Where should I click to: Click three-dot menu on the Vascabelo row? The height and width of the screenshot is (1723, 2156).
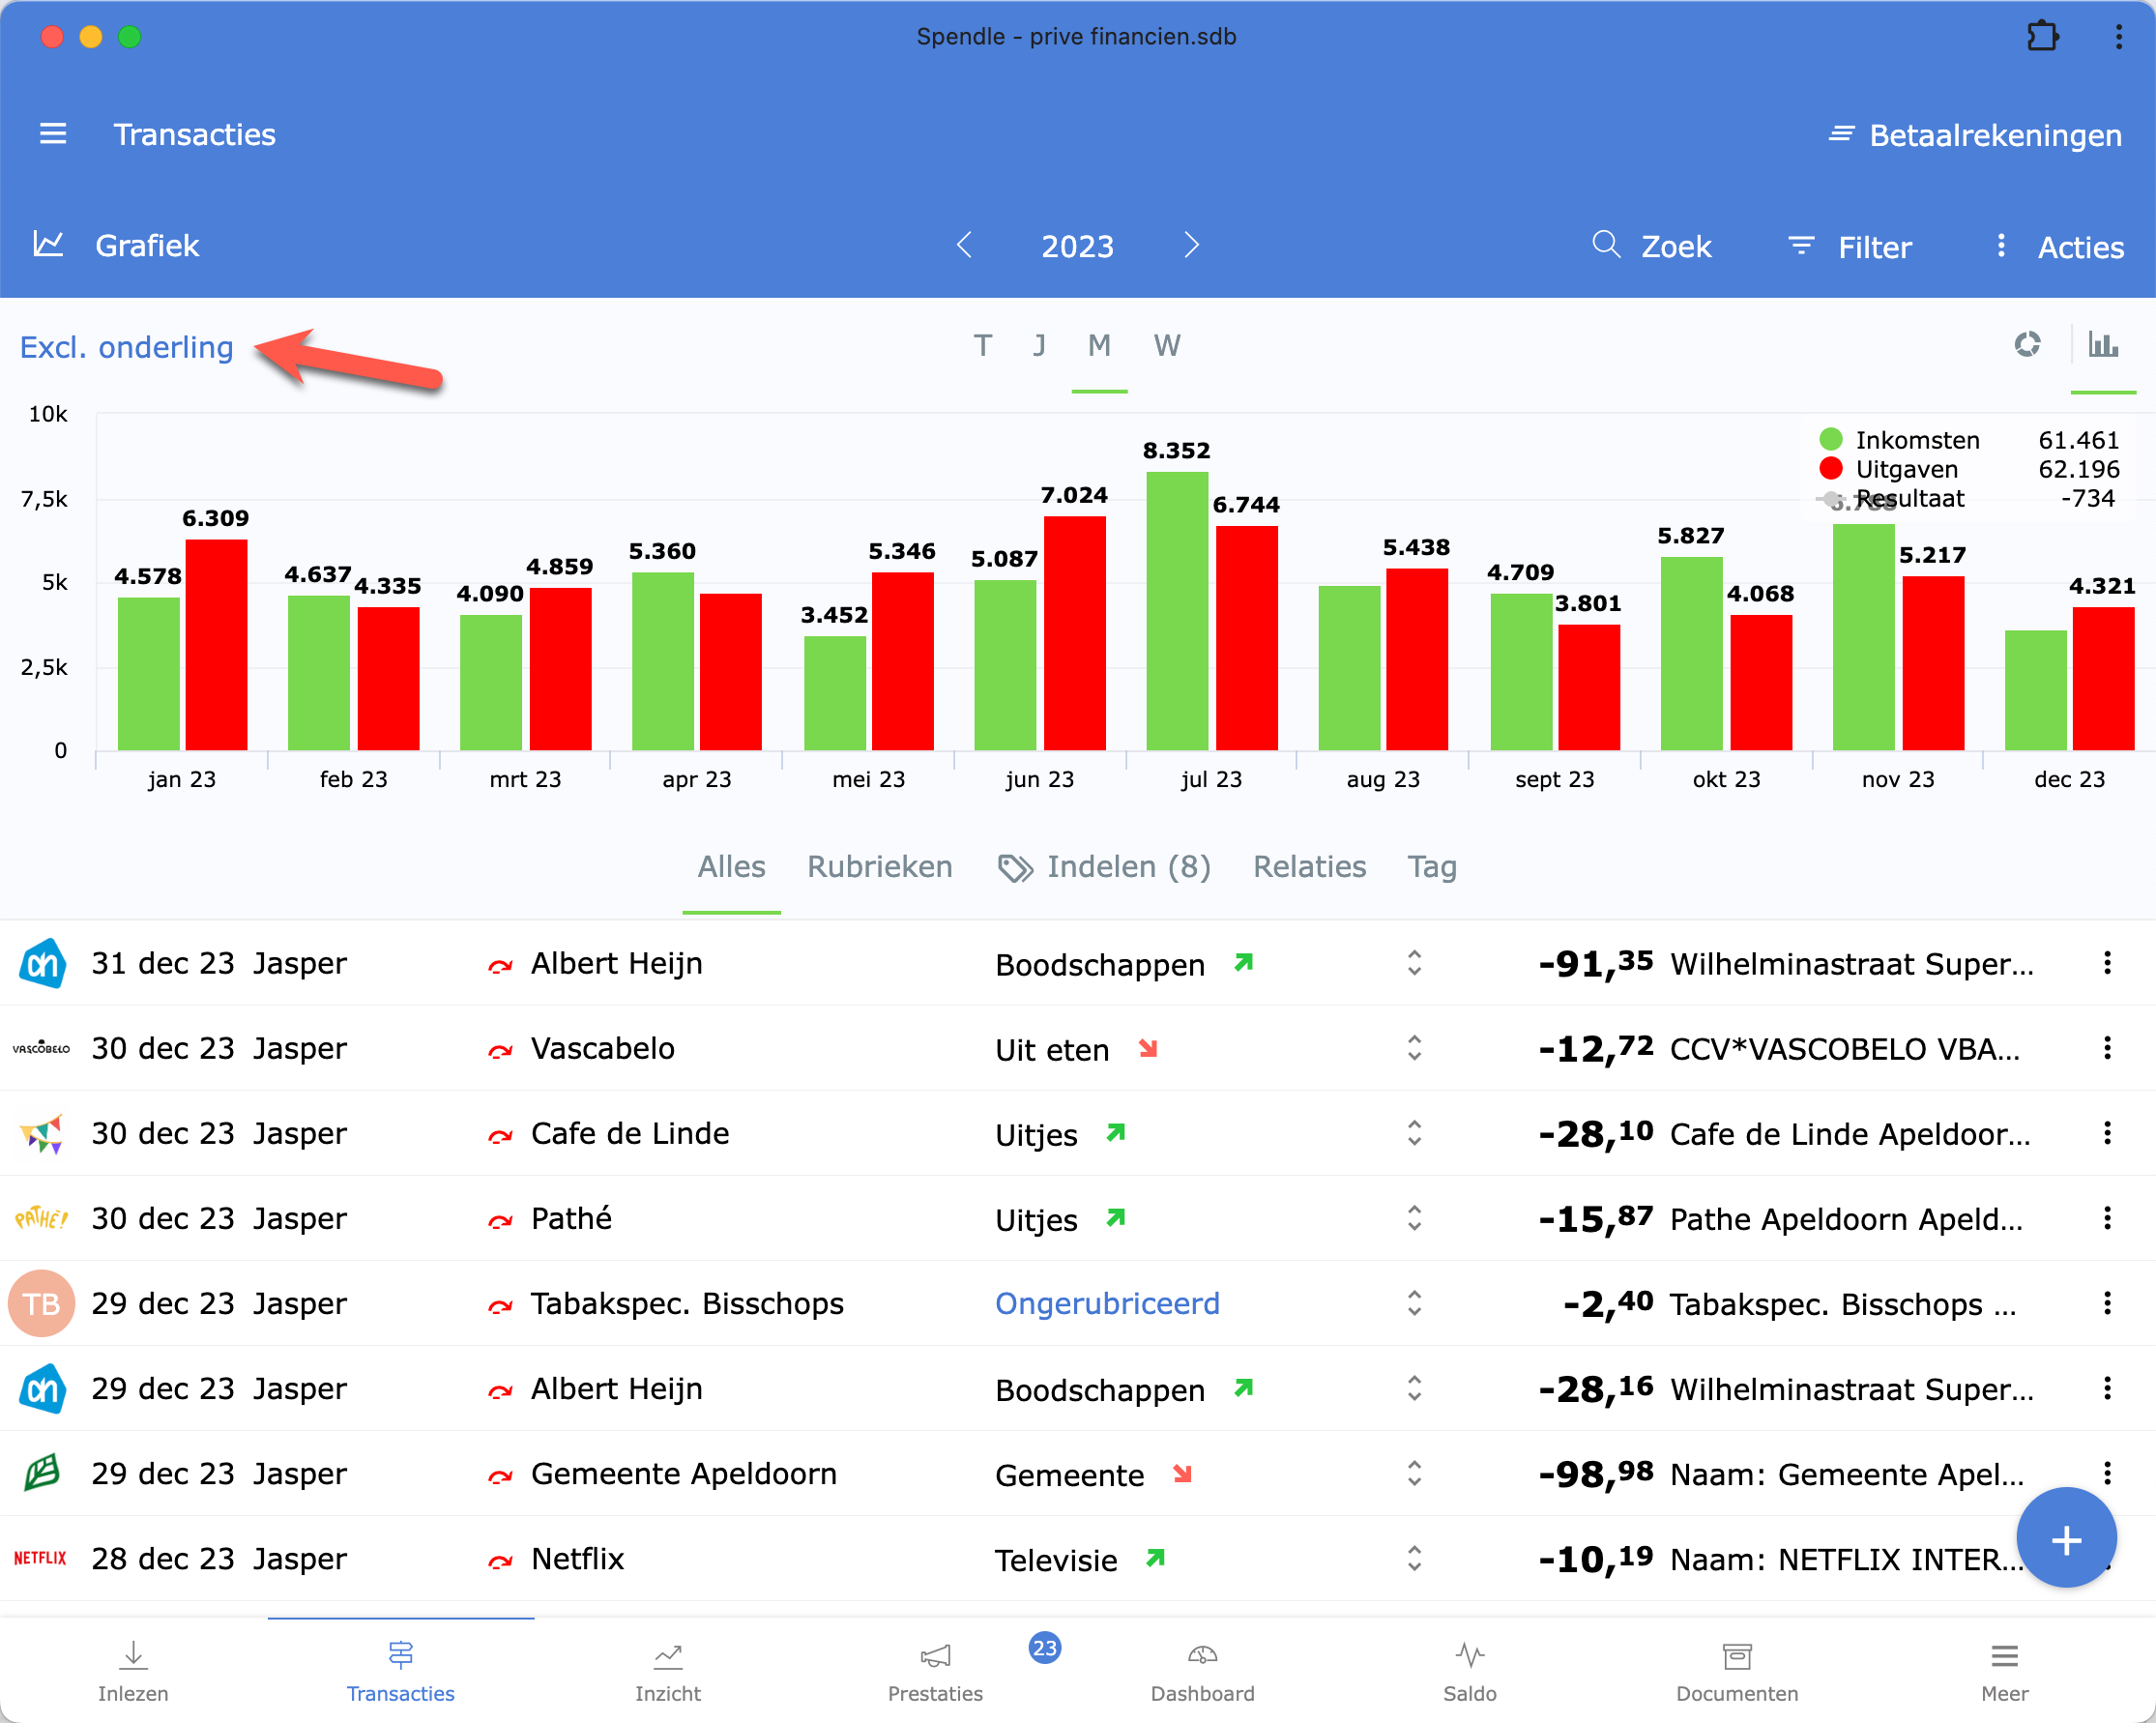2107,1048
